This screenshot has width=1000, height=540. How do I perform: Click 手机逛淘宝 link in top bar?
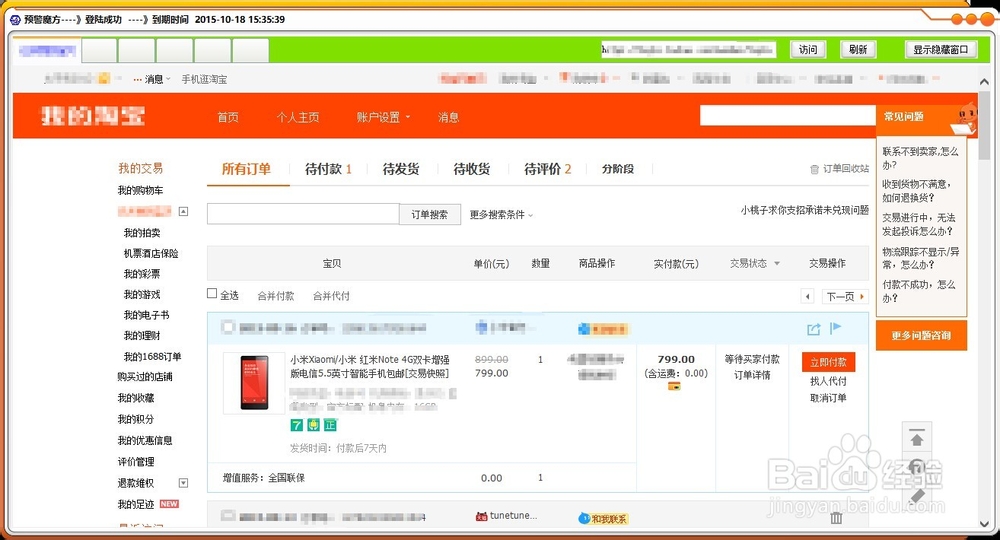(x=204, y=79)
